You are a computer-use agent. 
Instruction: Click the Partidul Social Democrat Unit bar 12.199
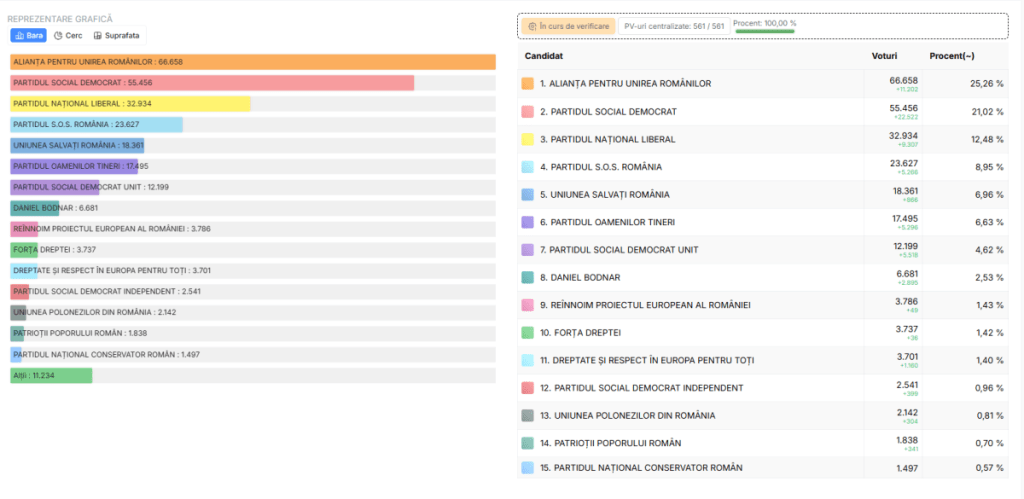55,187
